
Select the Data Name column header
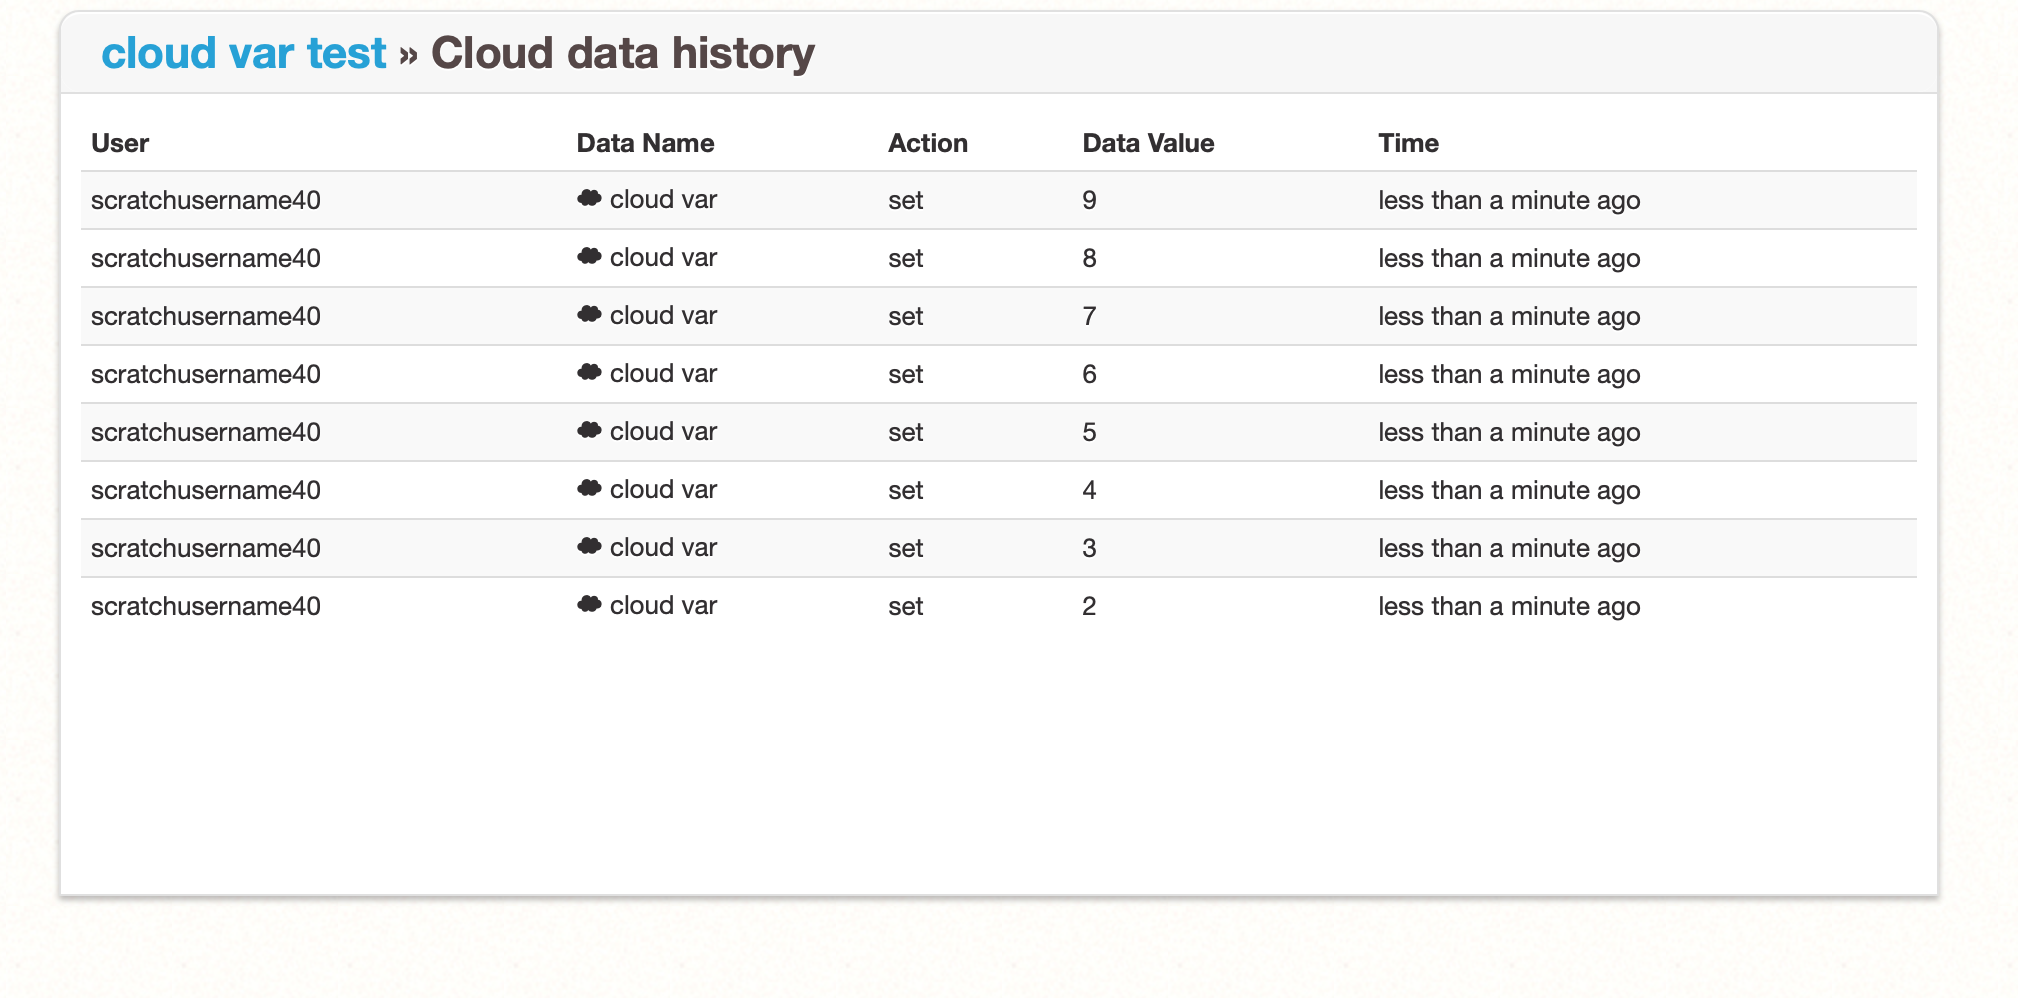tap(645, 143)
